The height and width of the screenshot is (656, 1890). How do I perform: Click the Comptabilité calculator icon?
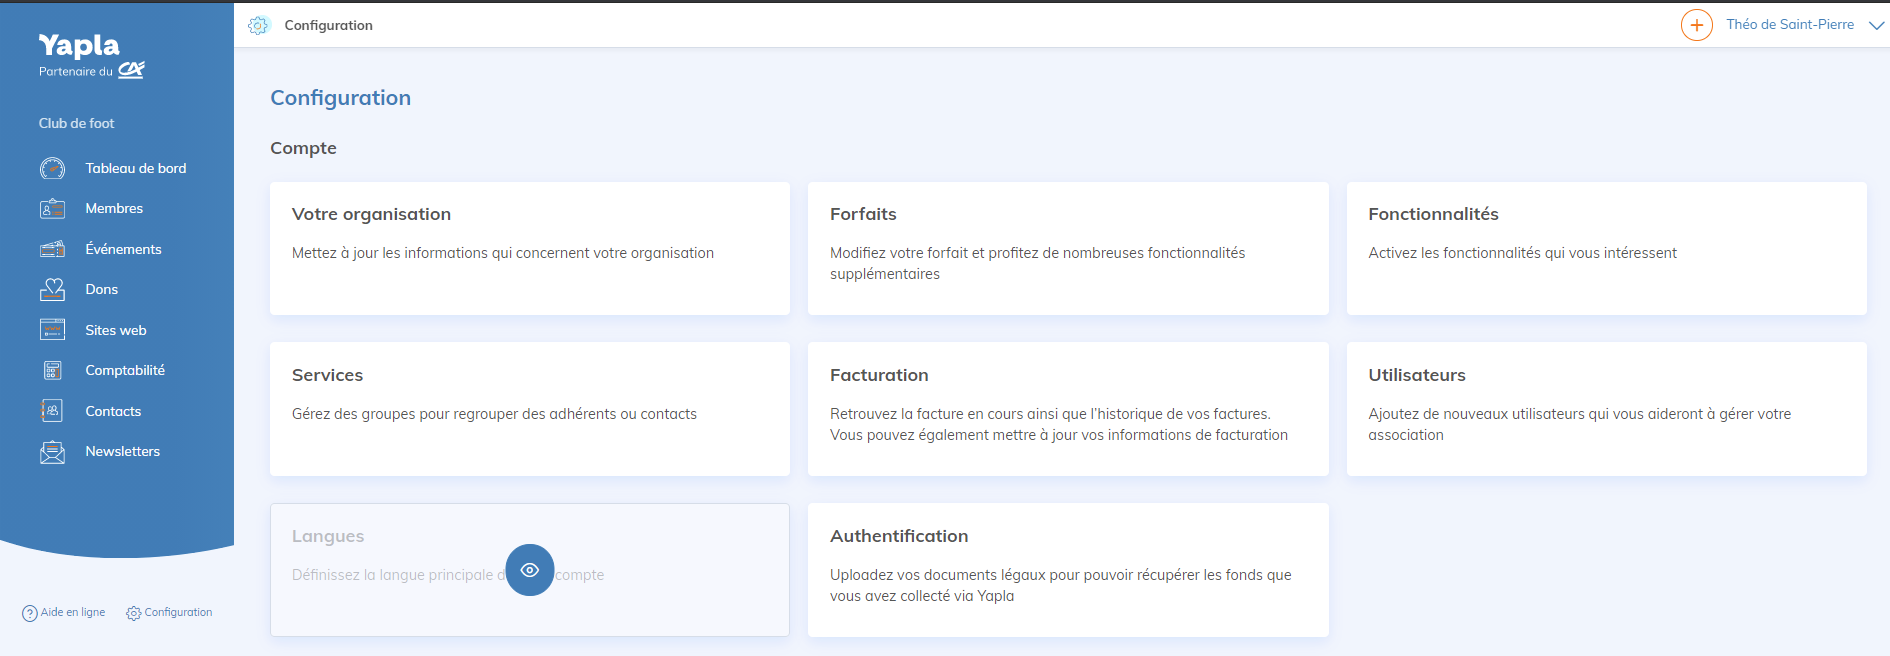tap(52, 371)
